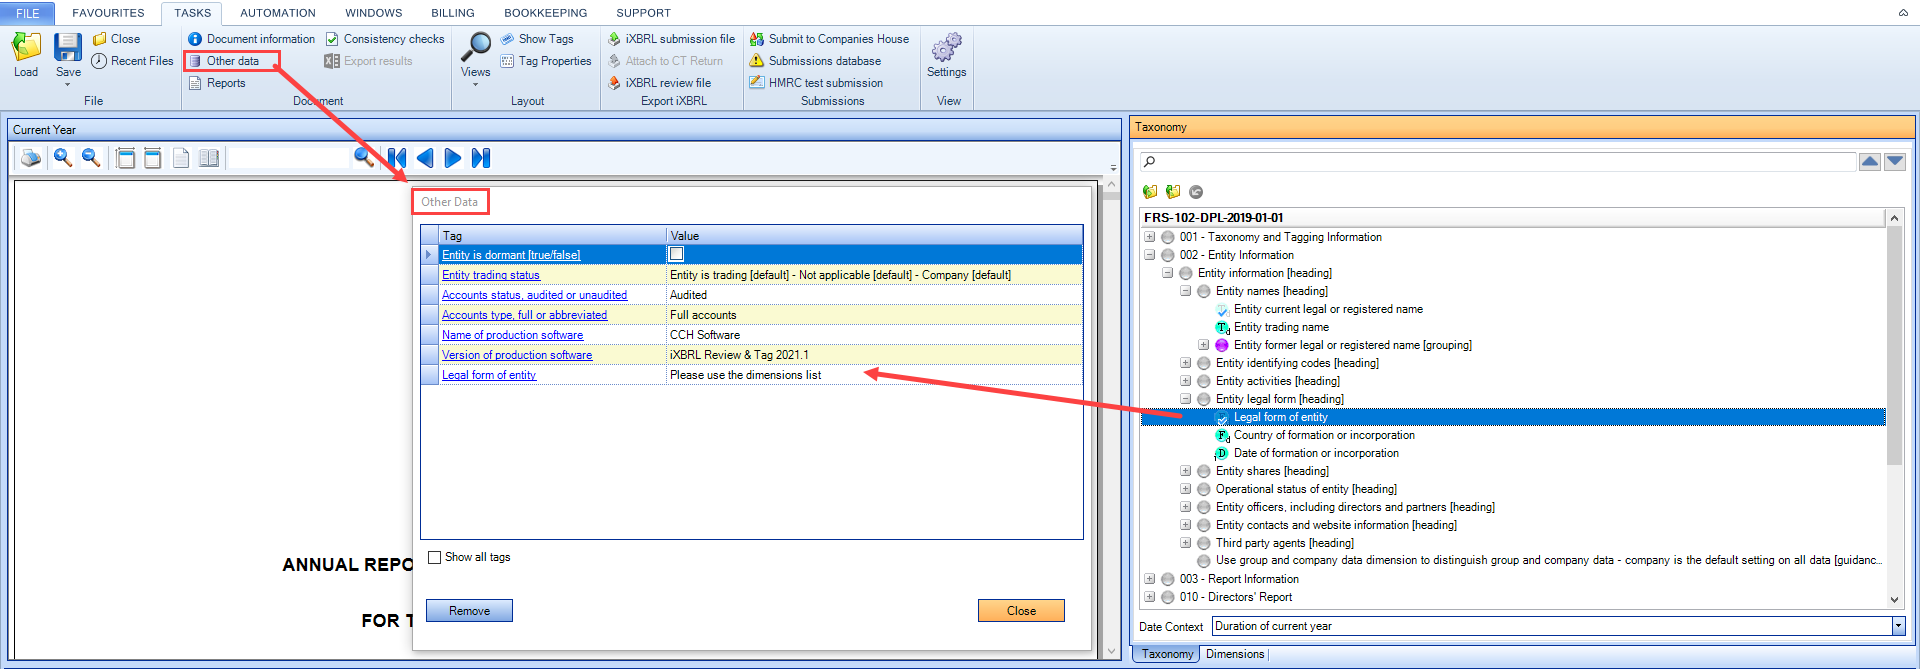
Task: Expand the 001 - Taxonomy and Tagging Information node
Action: click(1150, 237)
